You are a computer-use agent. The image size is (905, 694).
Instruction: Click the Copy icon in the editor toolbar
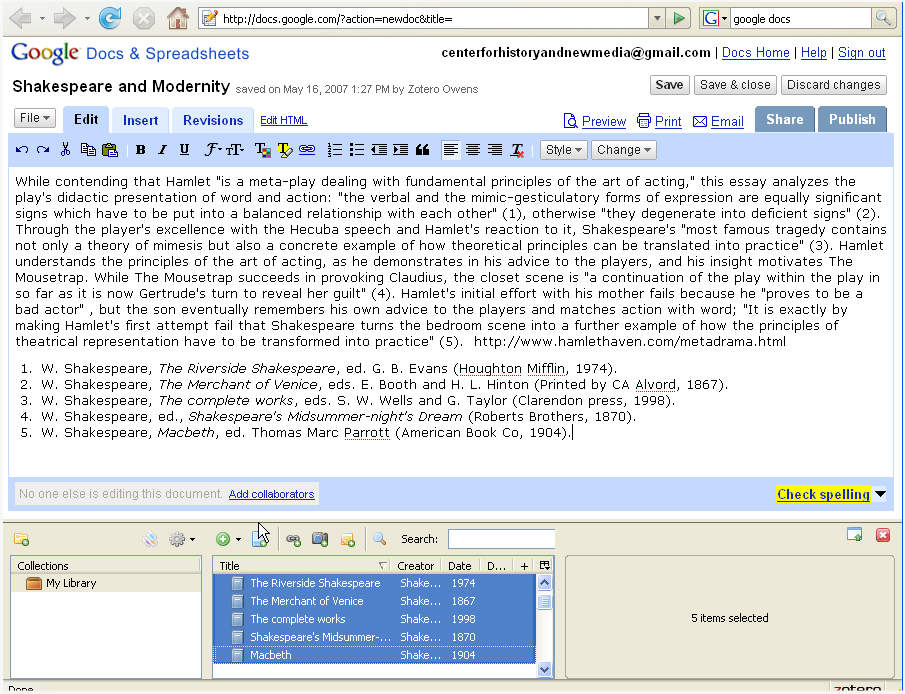click(88, 150)
